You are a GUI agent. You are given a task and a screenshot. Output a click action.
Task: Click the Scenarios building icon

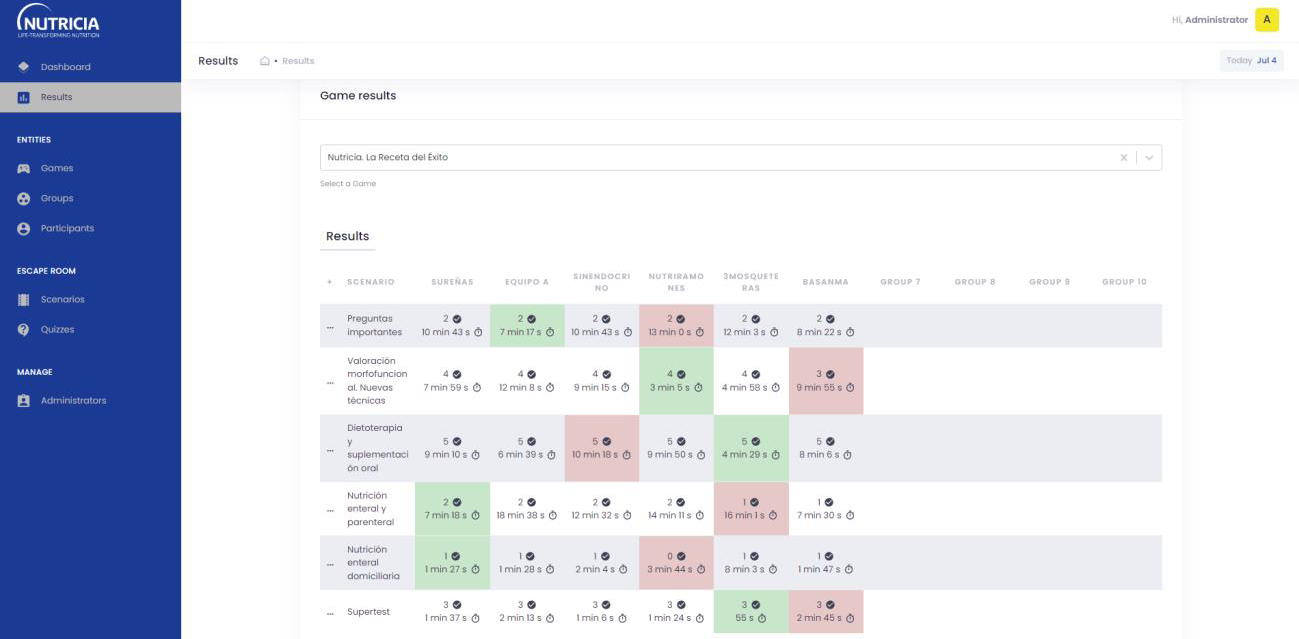click(x=24, y=299)
